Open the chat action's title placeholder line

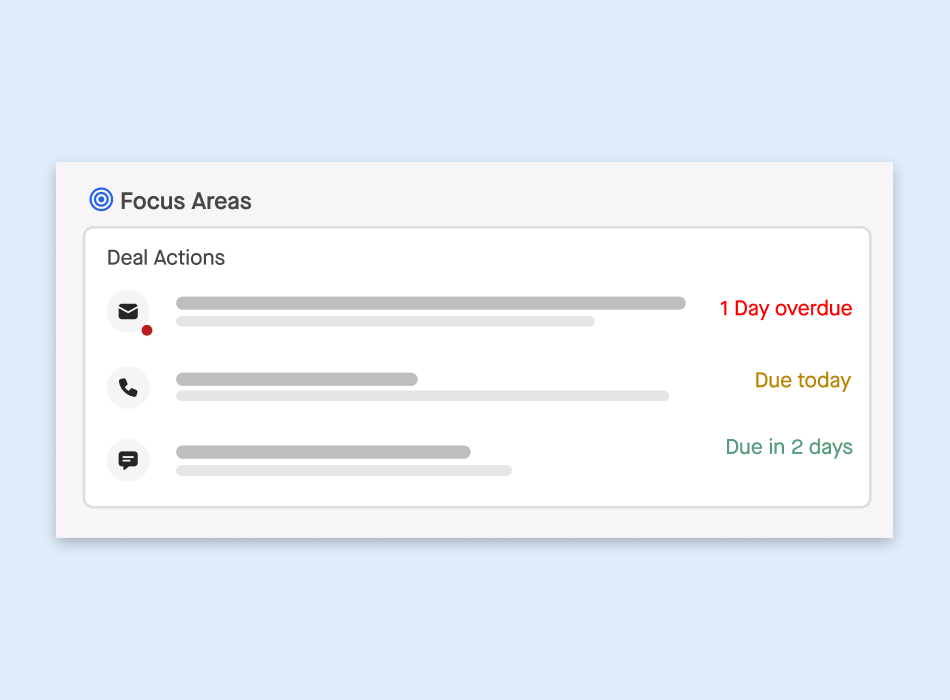pos(323,452)
